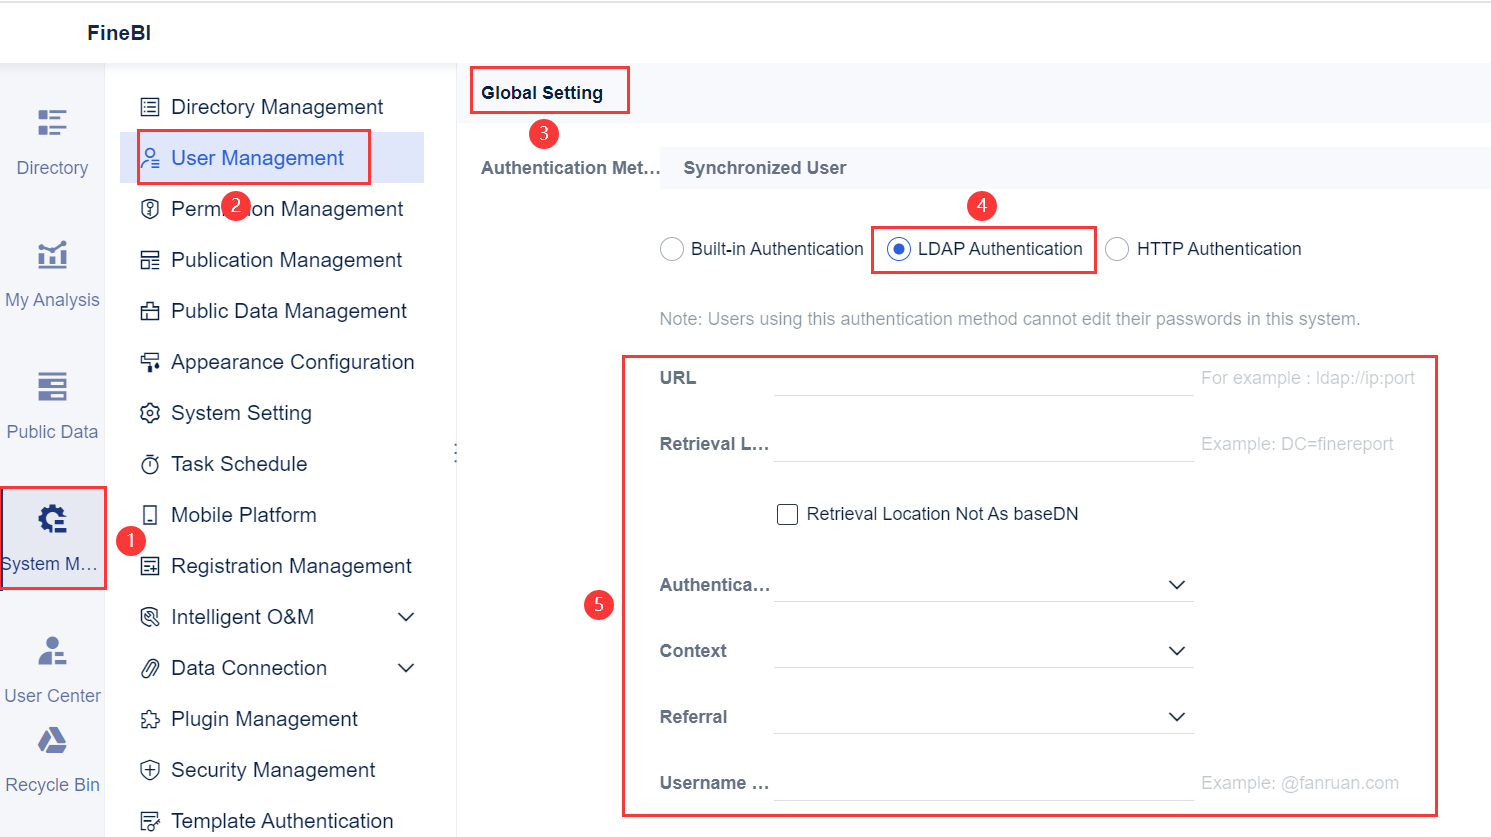Go to Security Management

tap(273, 770)
